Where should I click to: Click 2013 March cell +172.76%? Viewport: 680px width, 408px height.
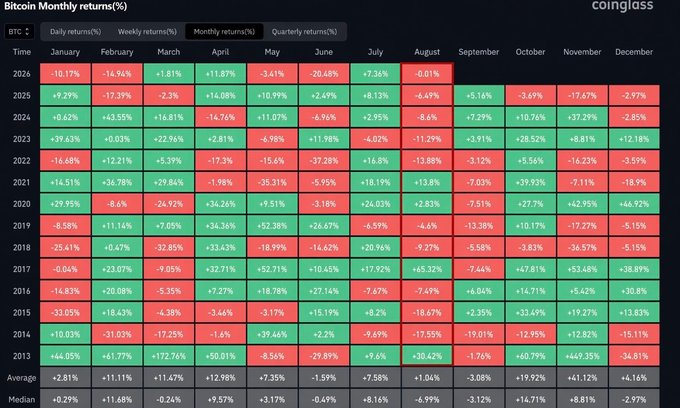pos(169,356)
